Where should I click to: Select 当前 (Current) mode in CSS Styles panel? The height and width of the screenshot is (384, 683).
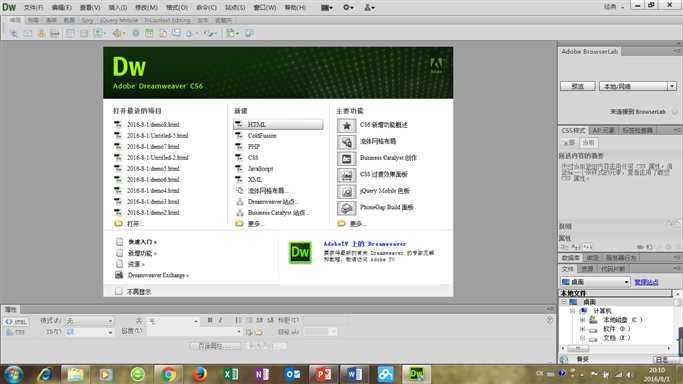588,143
